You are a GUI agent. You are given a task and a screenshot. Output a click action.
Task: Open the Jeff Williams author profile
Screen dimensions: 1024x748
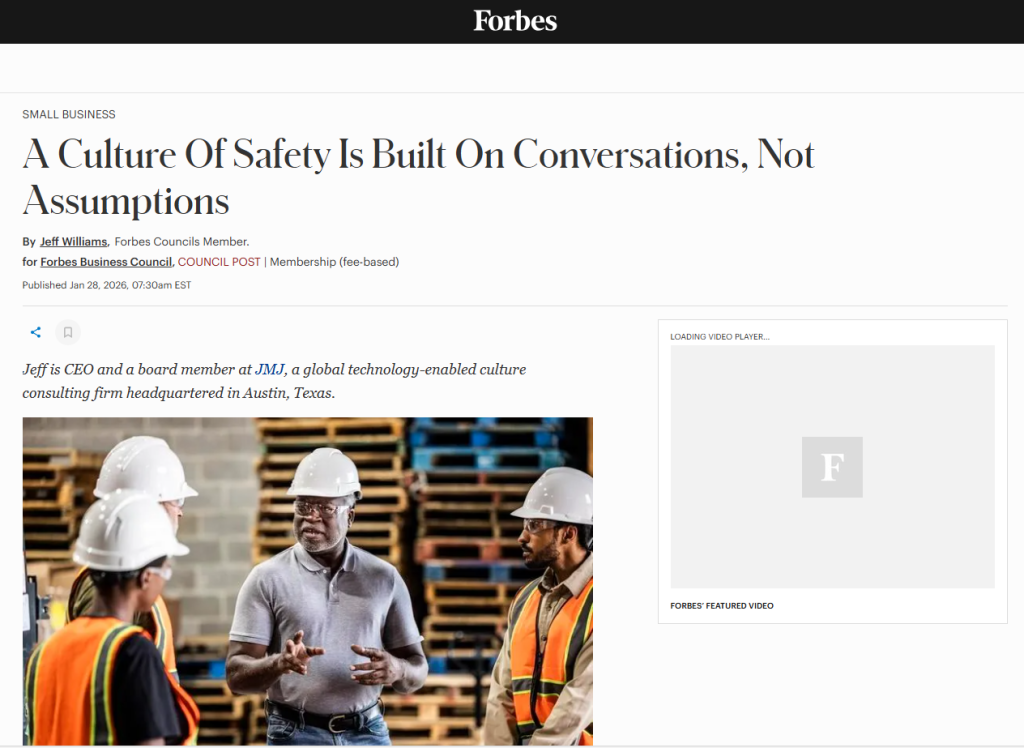point(73,241)
